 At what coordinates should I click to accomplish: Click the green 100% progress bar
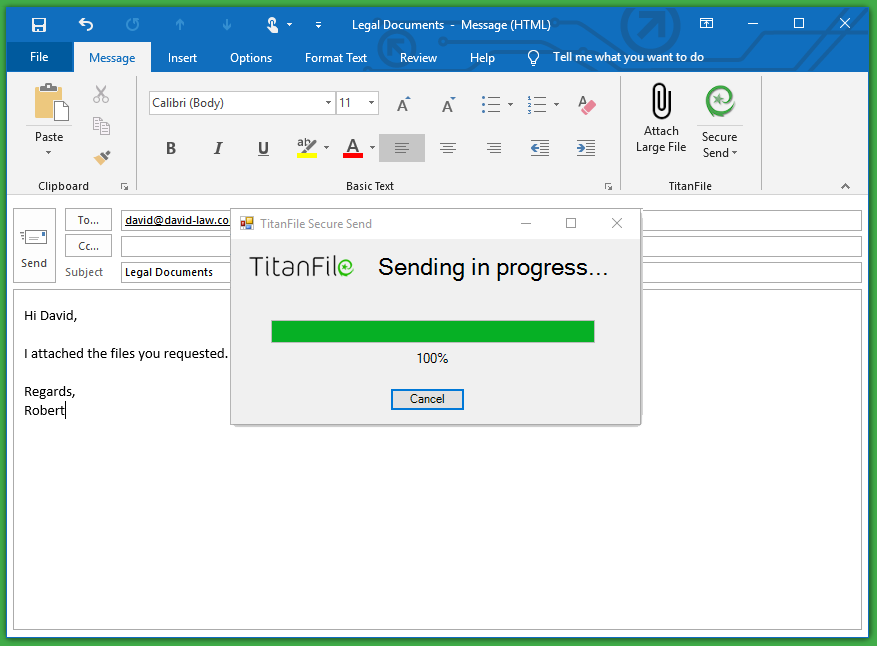coord(433,331)
